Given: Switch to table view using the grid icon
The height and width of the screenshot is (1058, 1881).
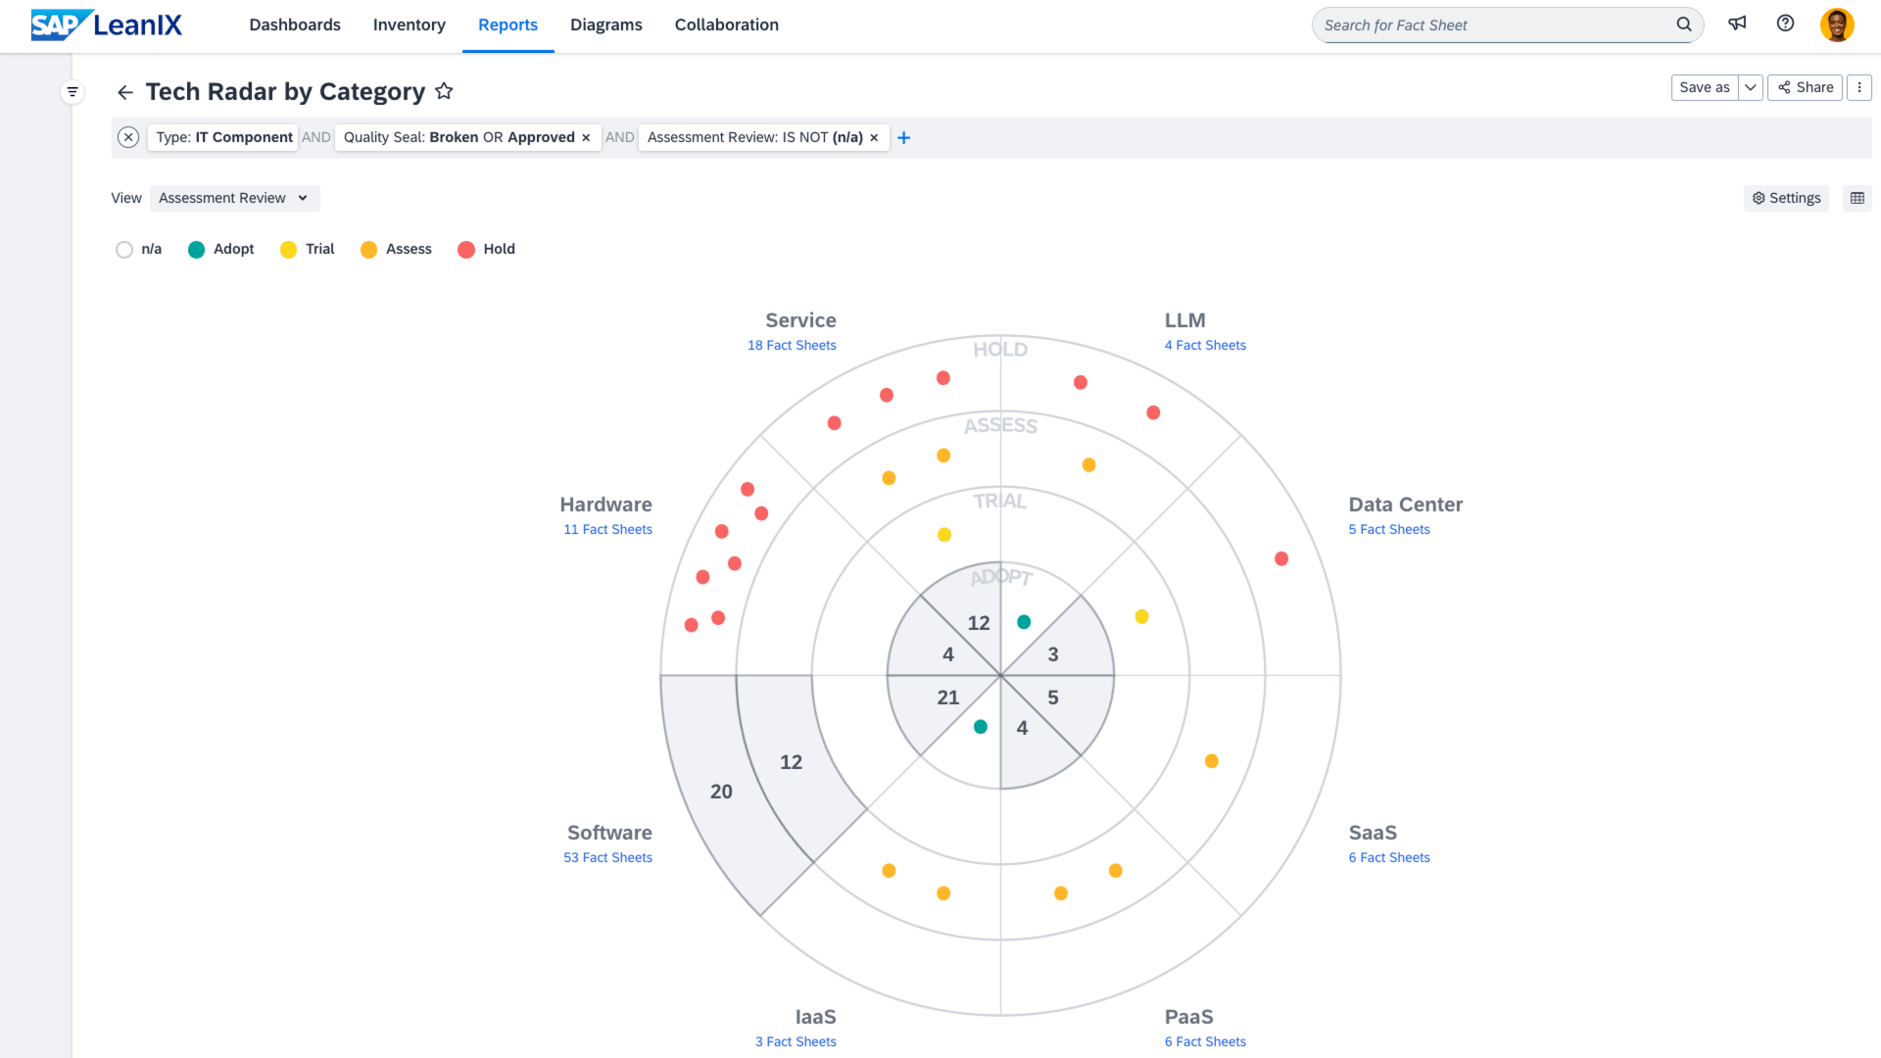Looking at the screenshot, I should [x=1857, y=197].
